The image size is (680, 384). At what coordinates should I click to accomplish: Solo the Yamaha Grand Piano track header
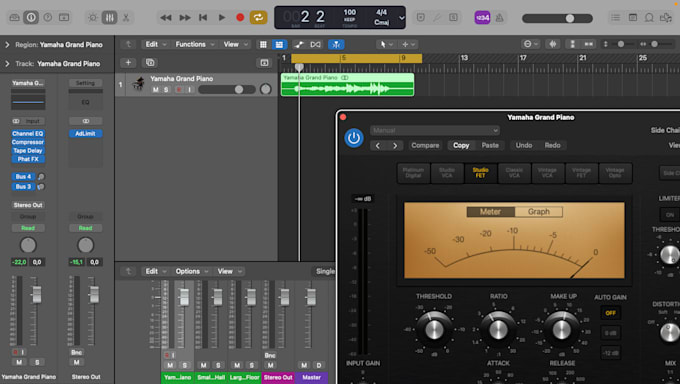(166, 90)
